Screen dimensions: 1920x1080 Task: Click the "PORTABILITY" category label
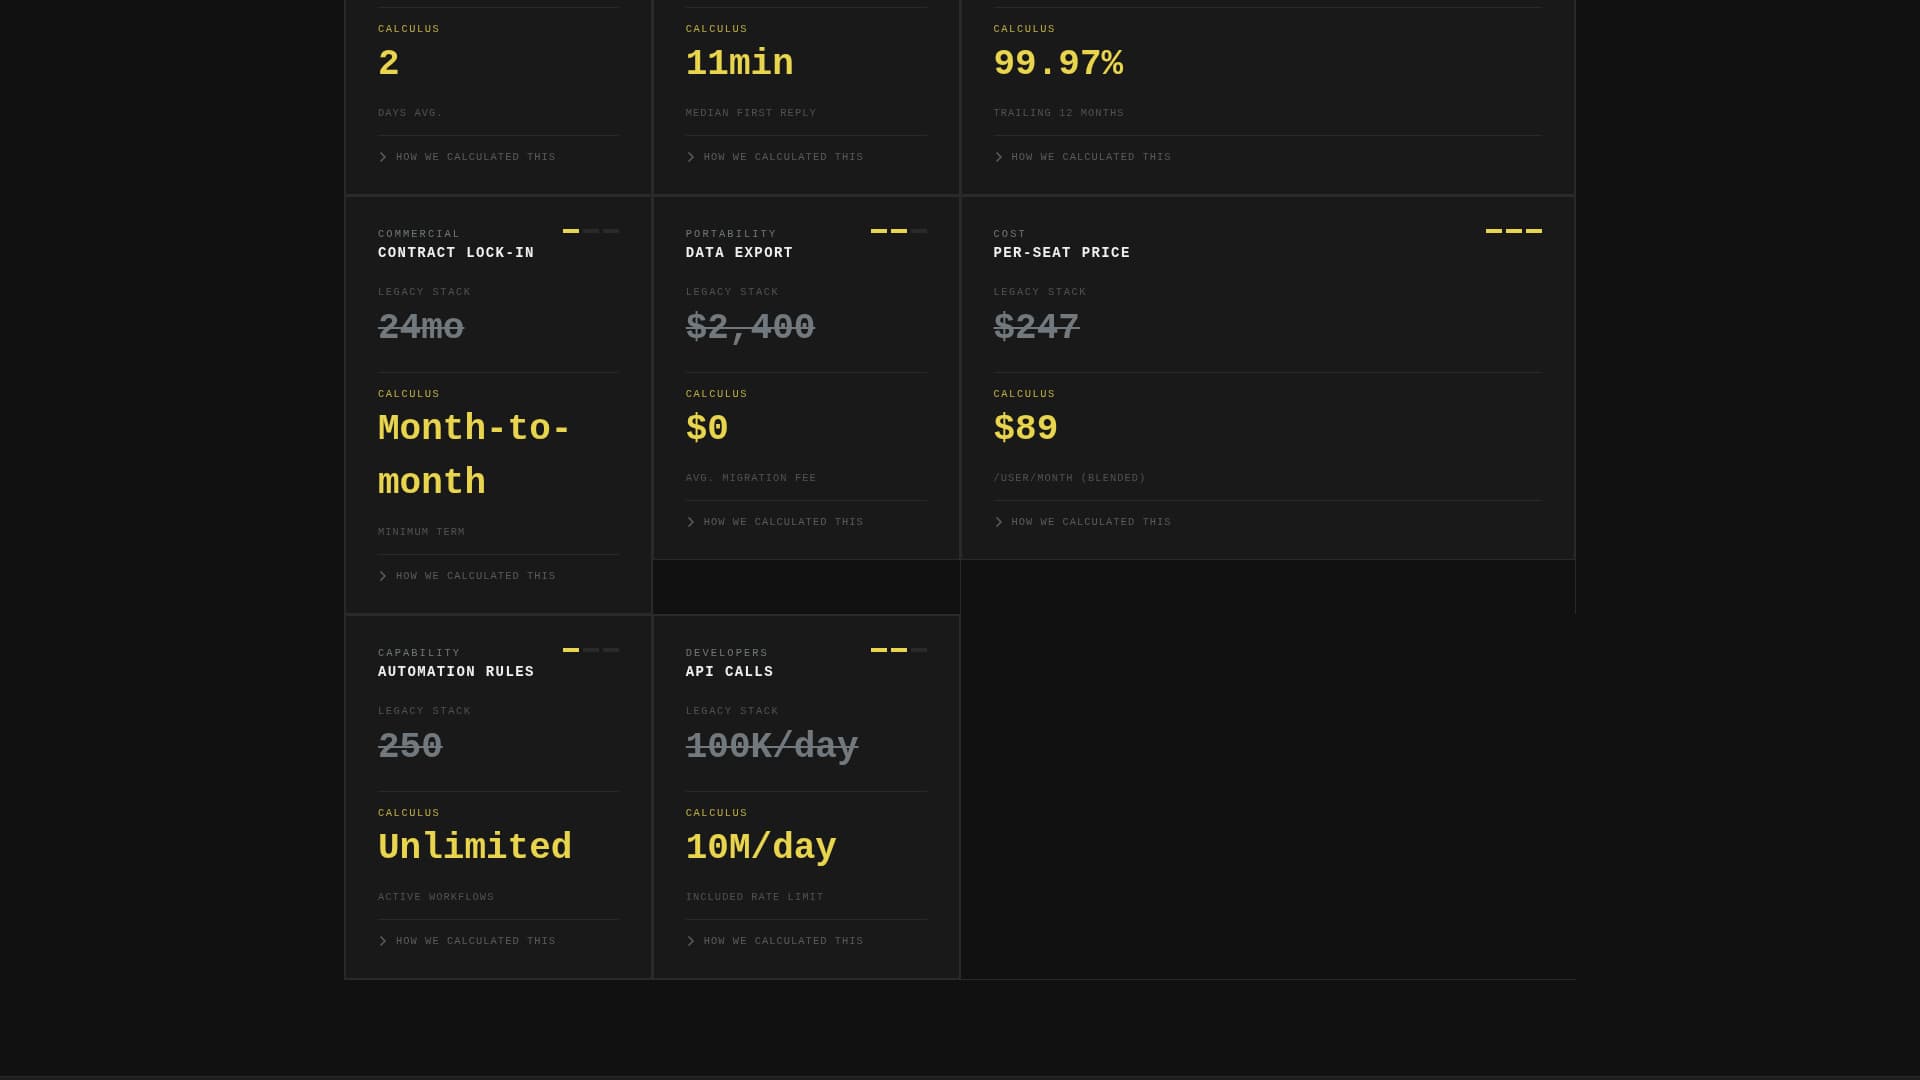[x=731, y=234]
